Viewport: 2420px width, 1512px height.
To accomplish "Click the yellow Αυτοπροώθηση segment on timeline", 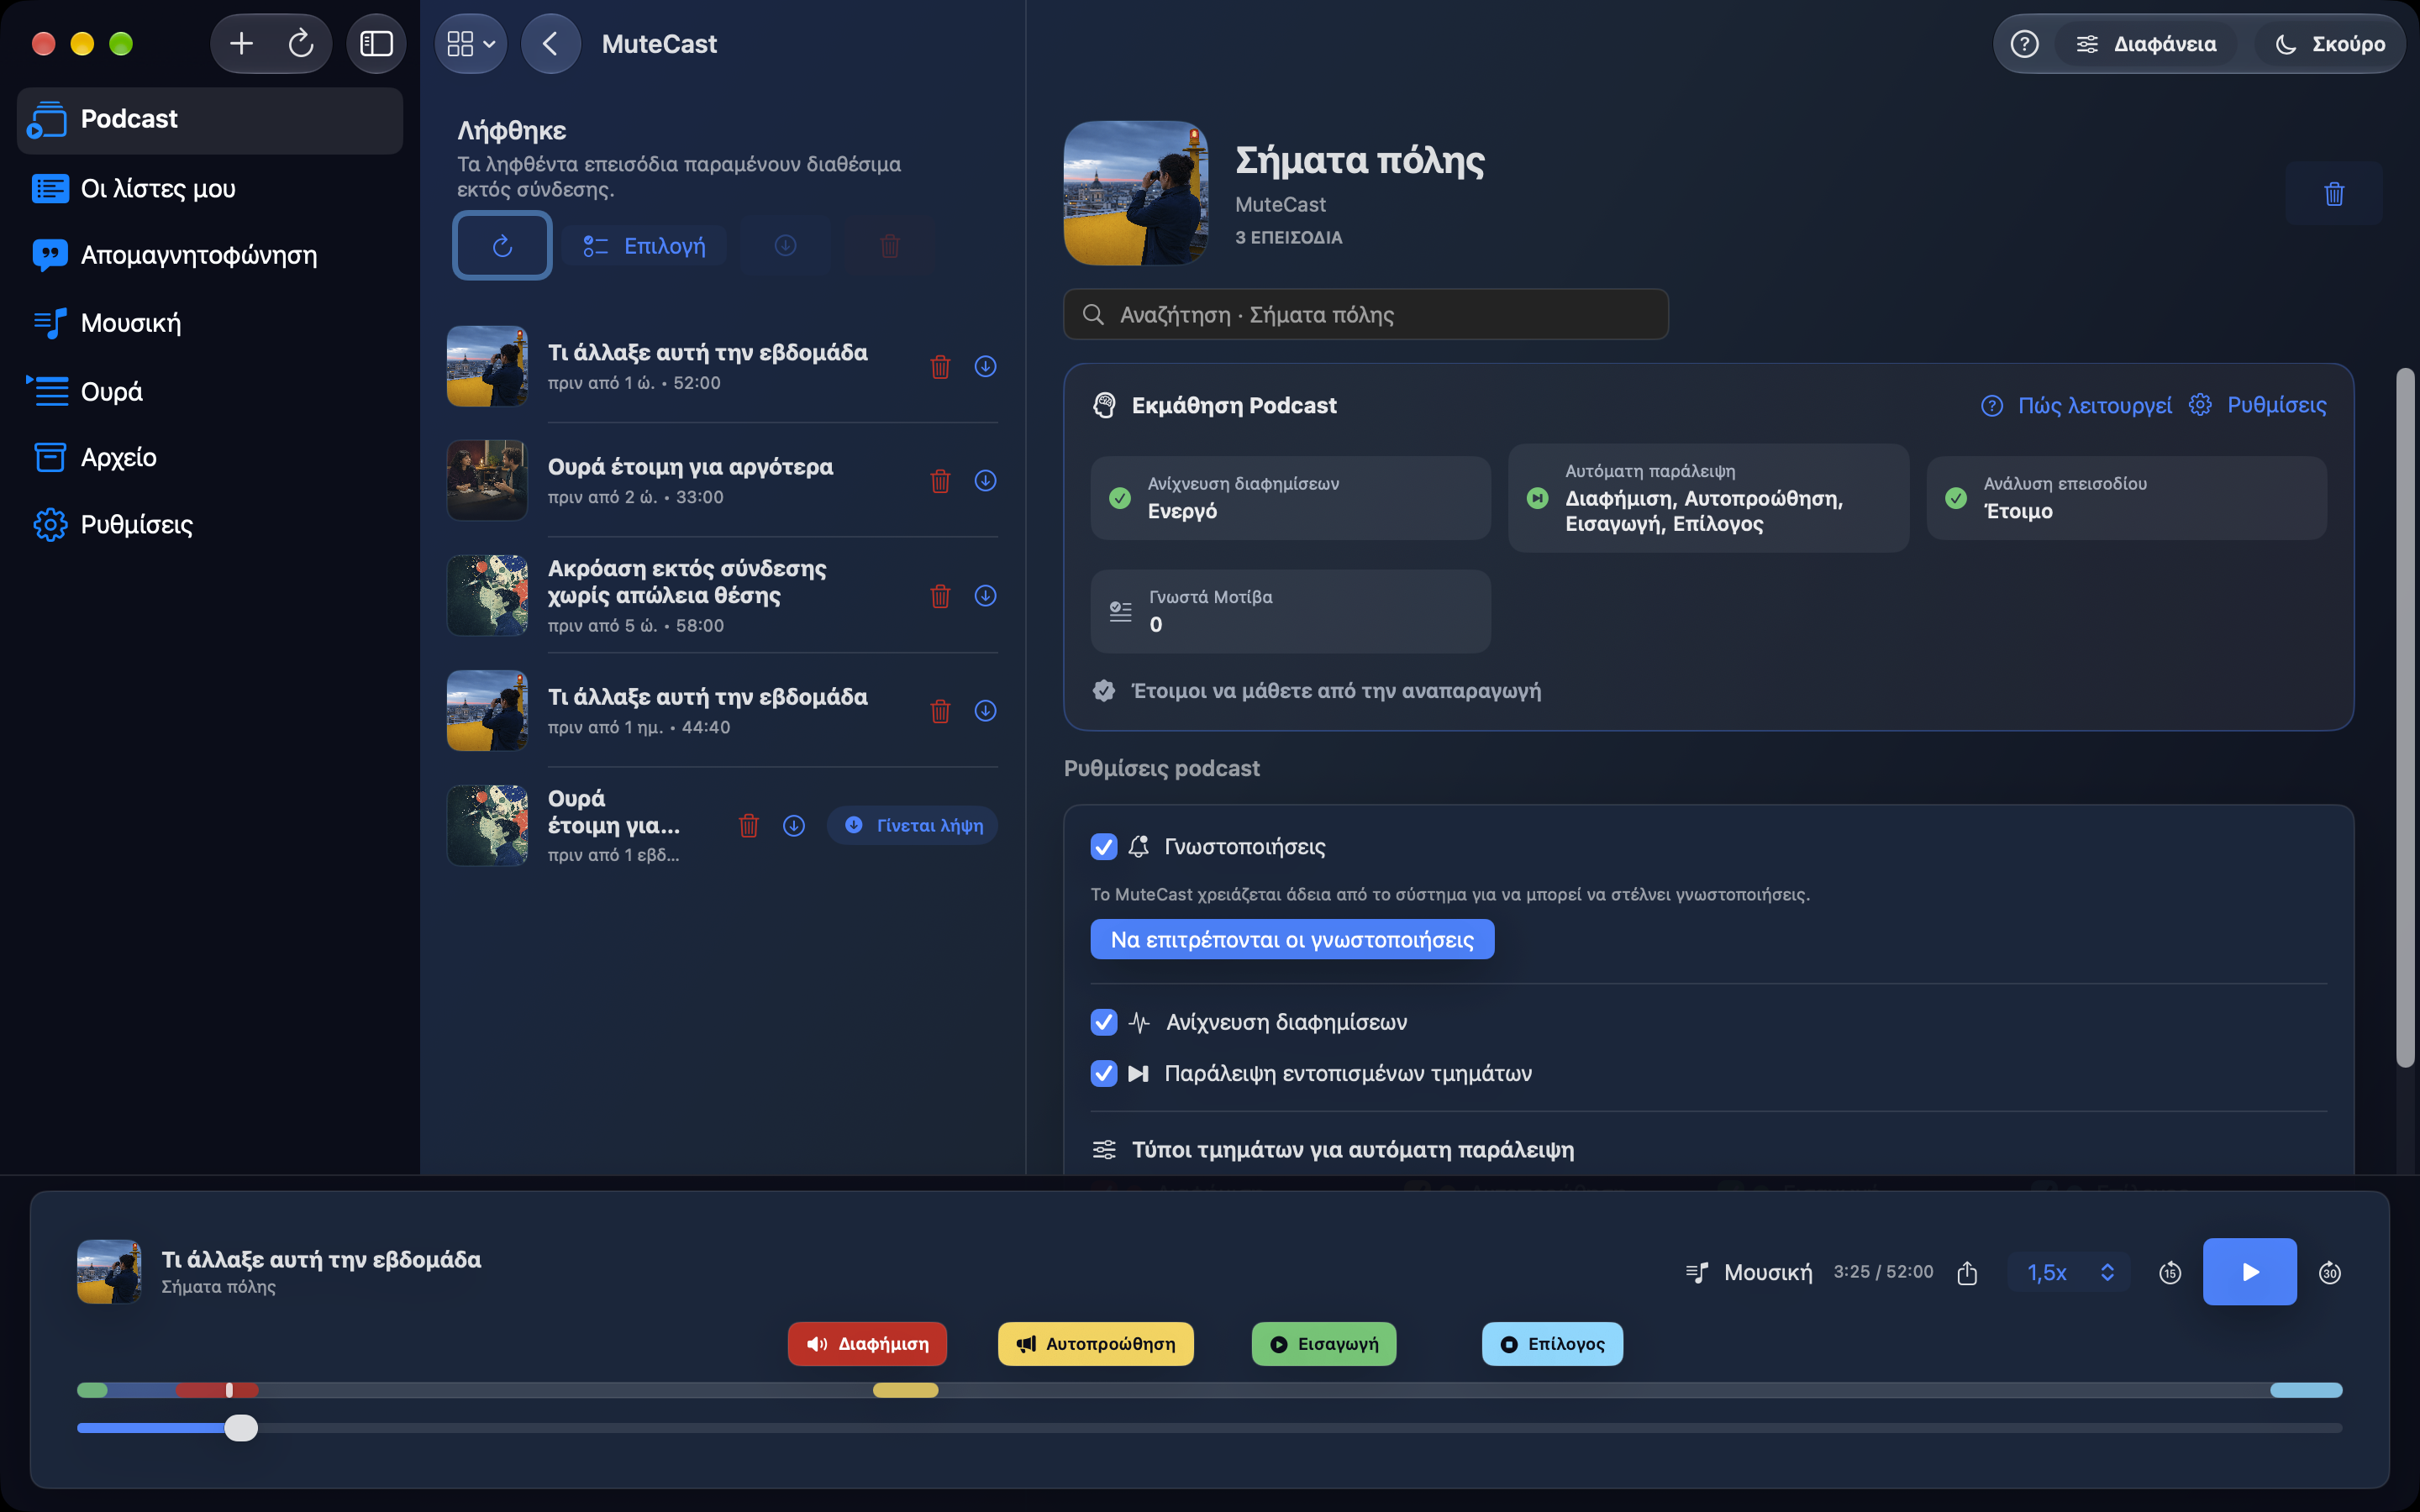I will pyautogui.click(x=905, y=1390).
